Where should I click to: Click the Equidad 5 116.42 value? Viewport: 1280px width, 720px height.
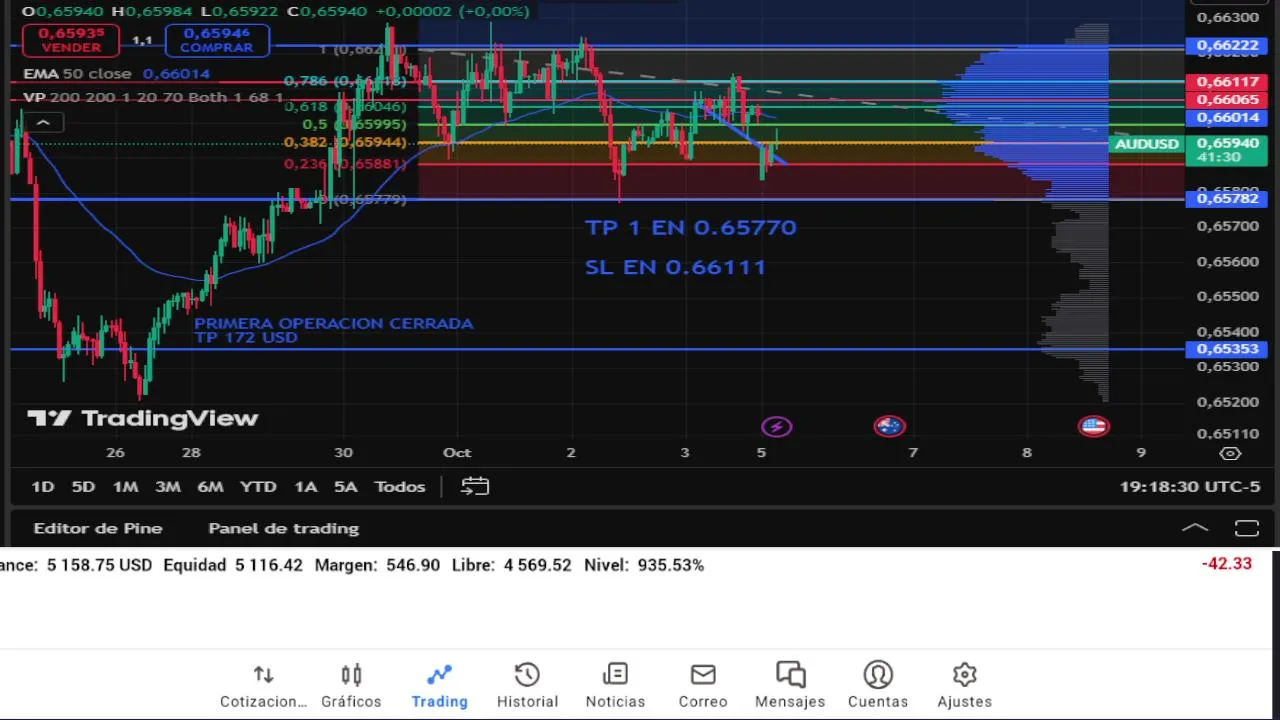(x=232, y=565)
